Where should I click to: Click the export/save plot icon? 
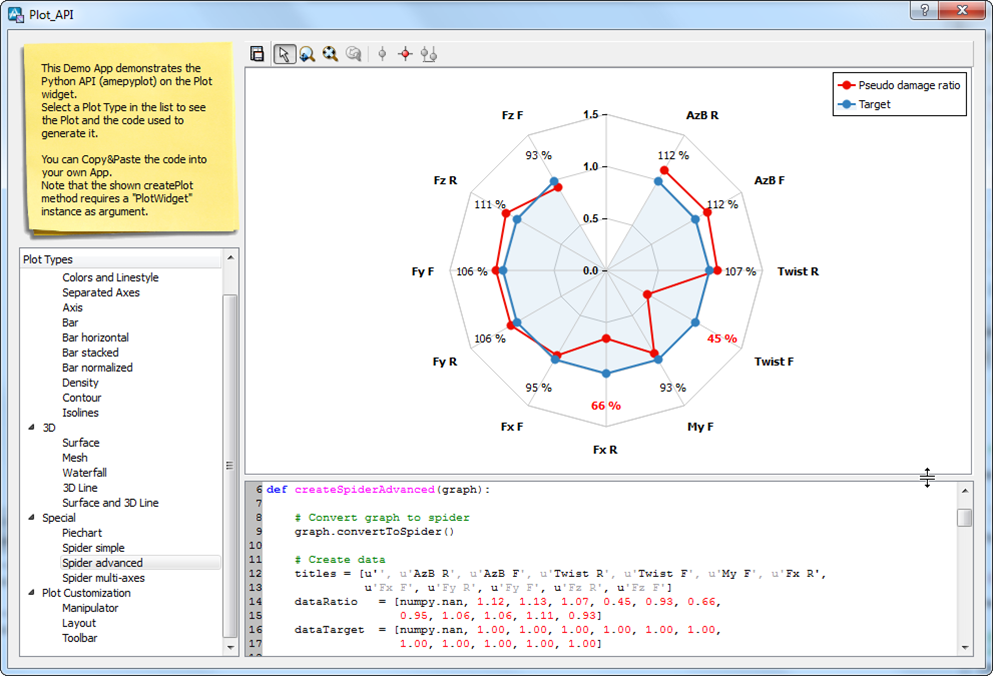tap(258, 54)
